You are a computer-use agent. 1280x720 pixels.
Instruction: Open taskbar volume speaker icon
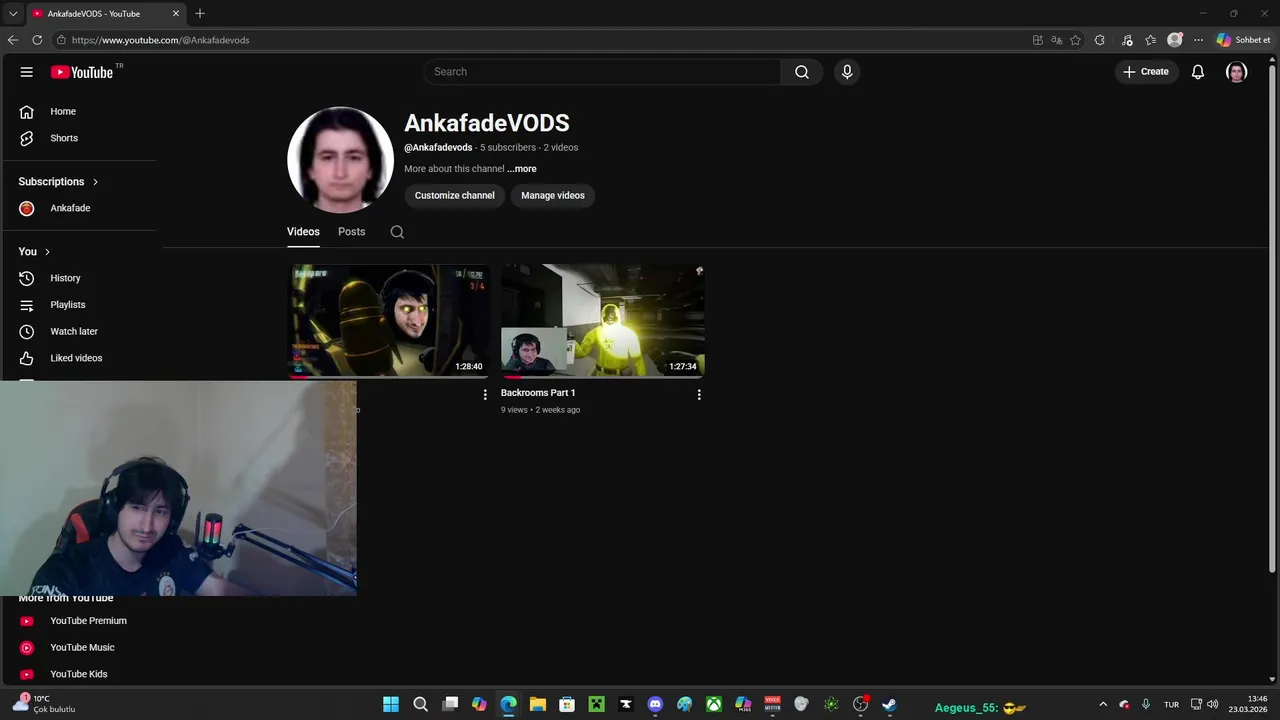1213,705
